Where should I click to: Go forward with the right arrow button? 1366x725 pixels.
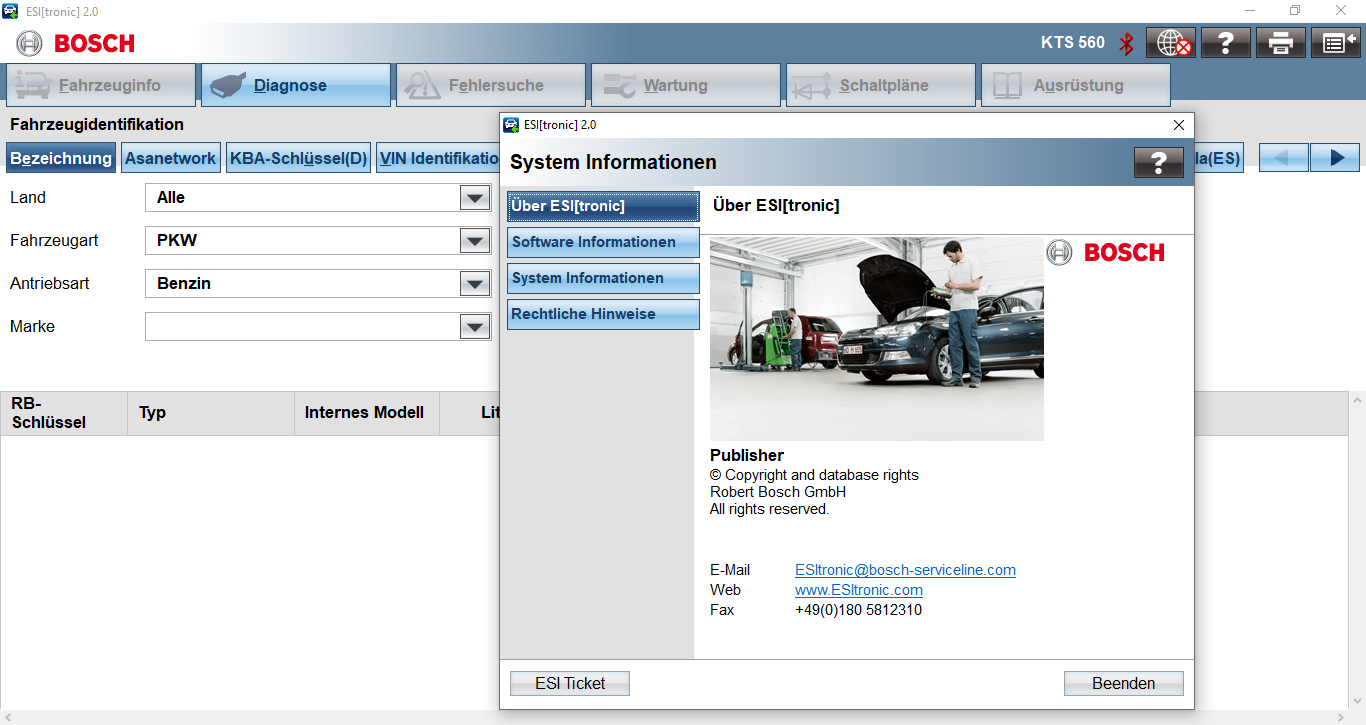tap(1334, 158)
